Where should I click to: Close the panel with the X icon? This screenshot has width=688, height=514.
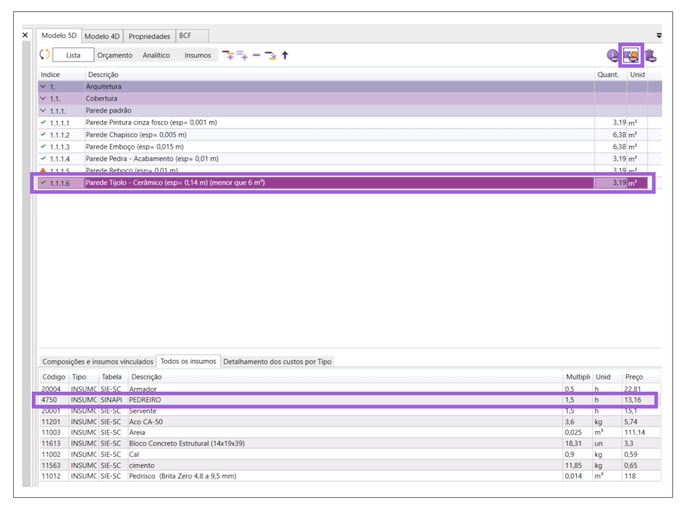pos(25,35)
